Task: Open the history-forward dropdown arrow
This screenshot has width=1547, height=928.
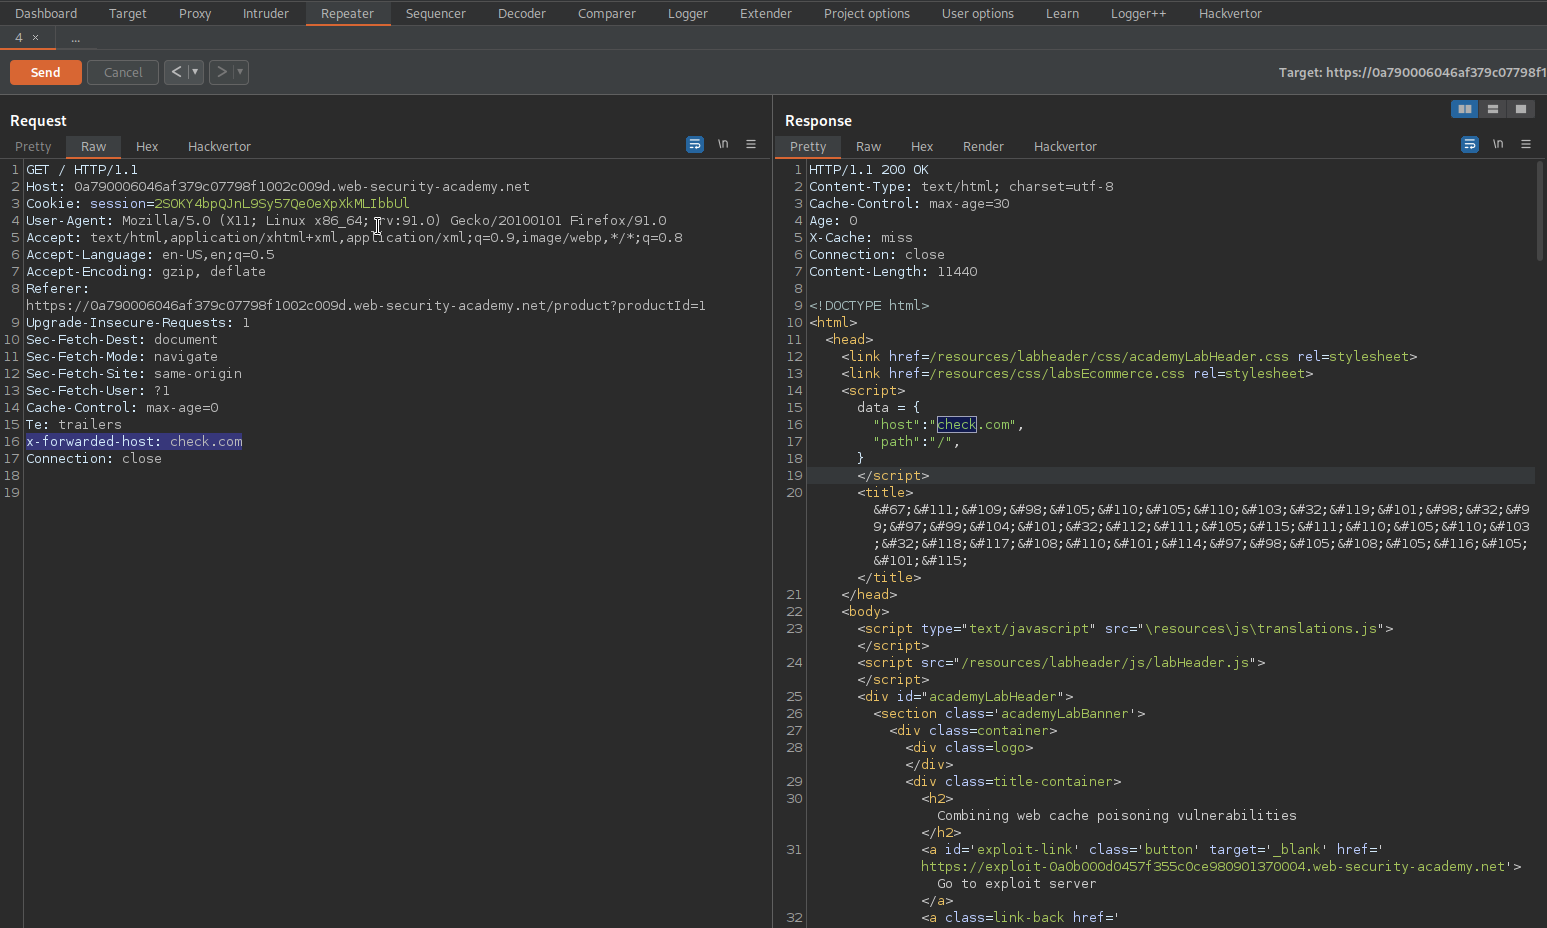Action: click(240, 72)
